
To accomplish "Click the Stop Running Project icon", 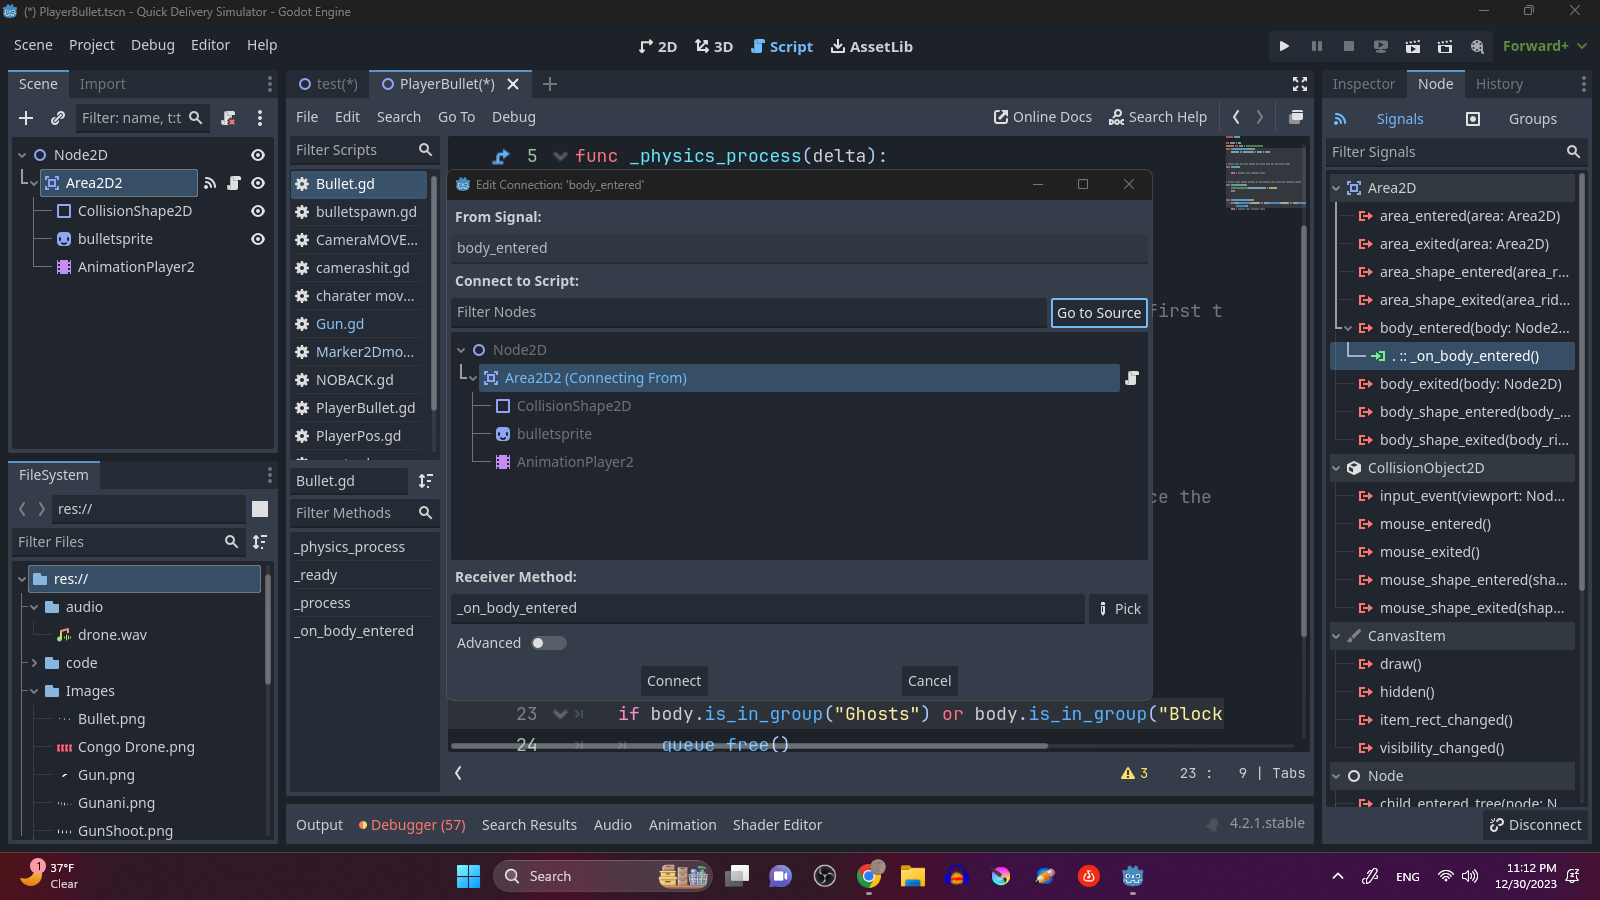I will click(1348, 46).
